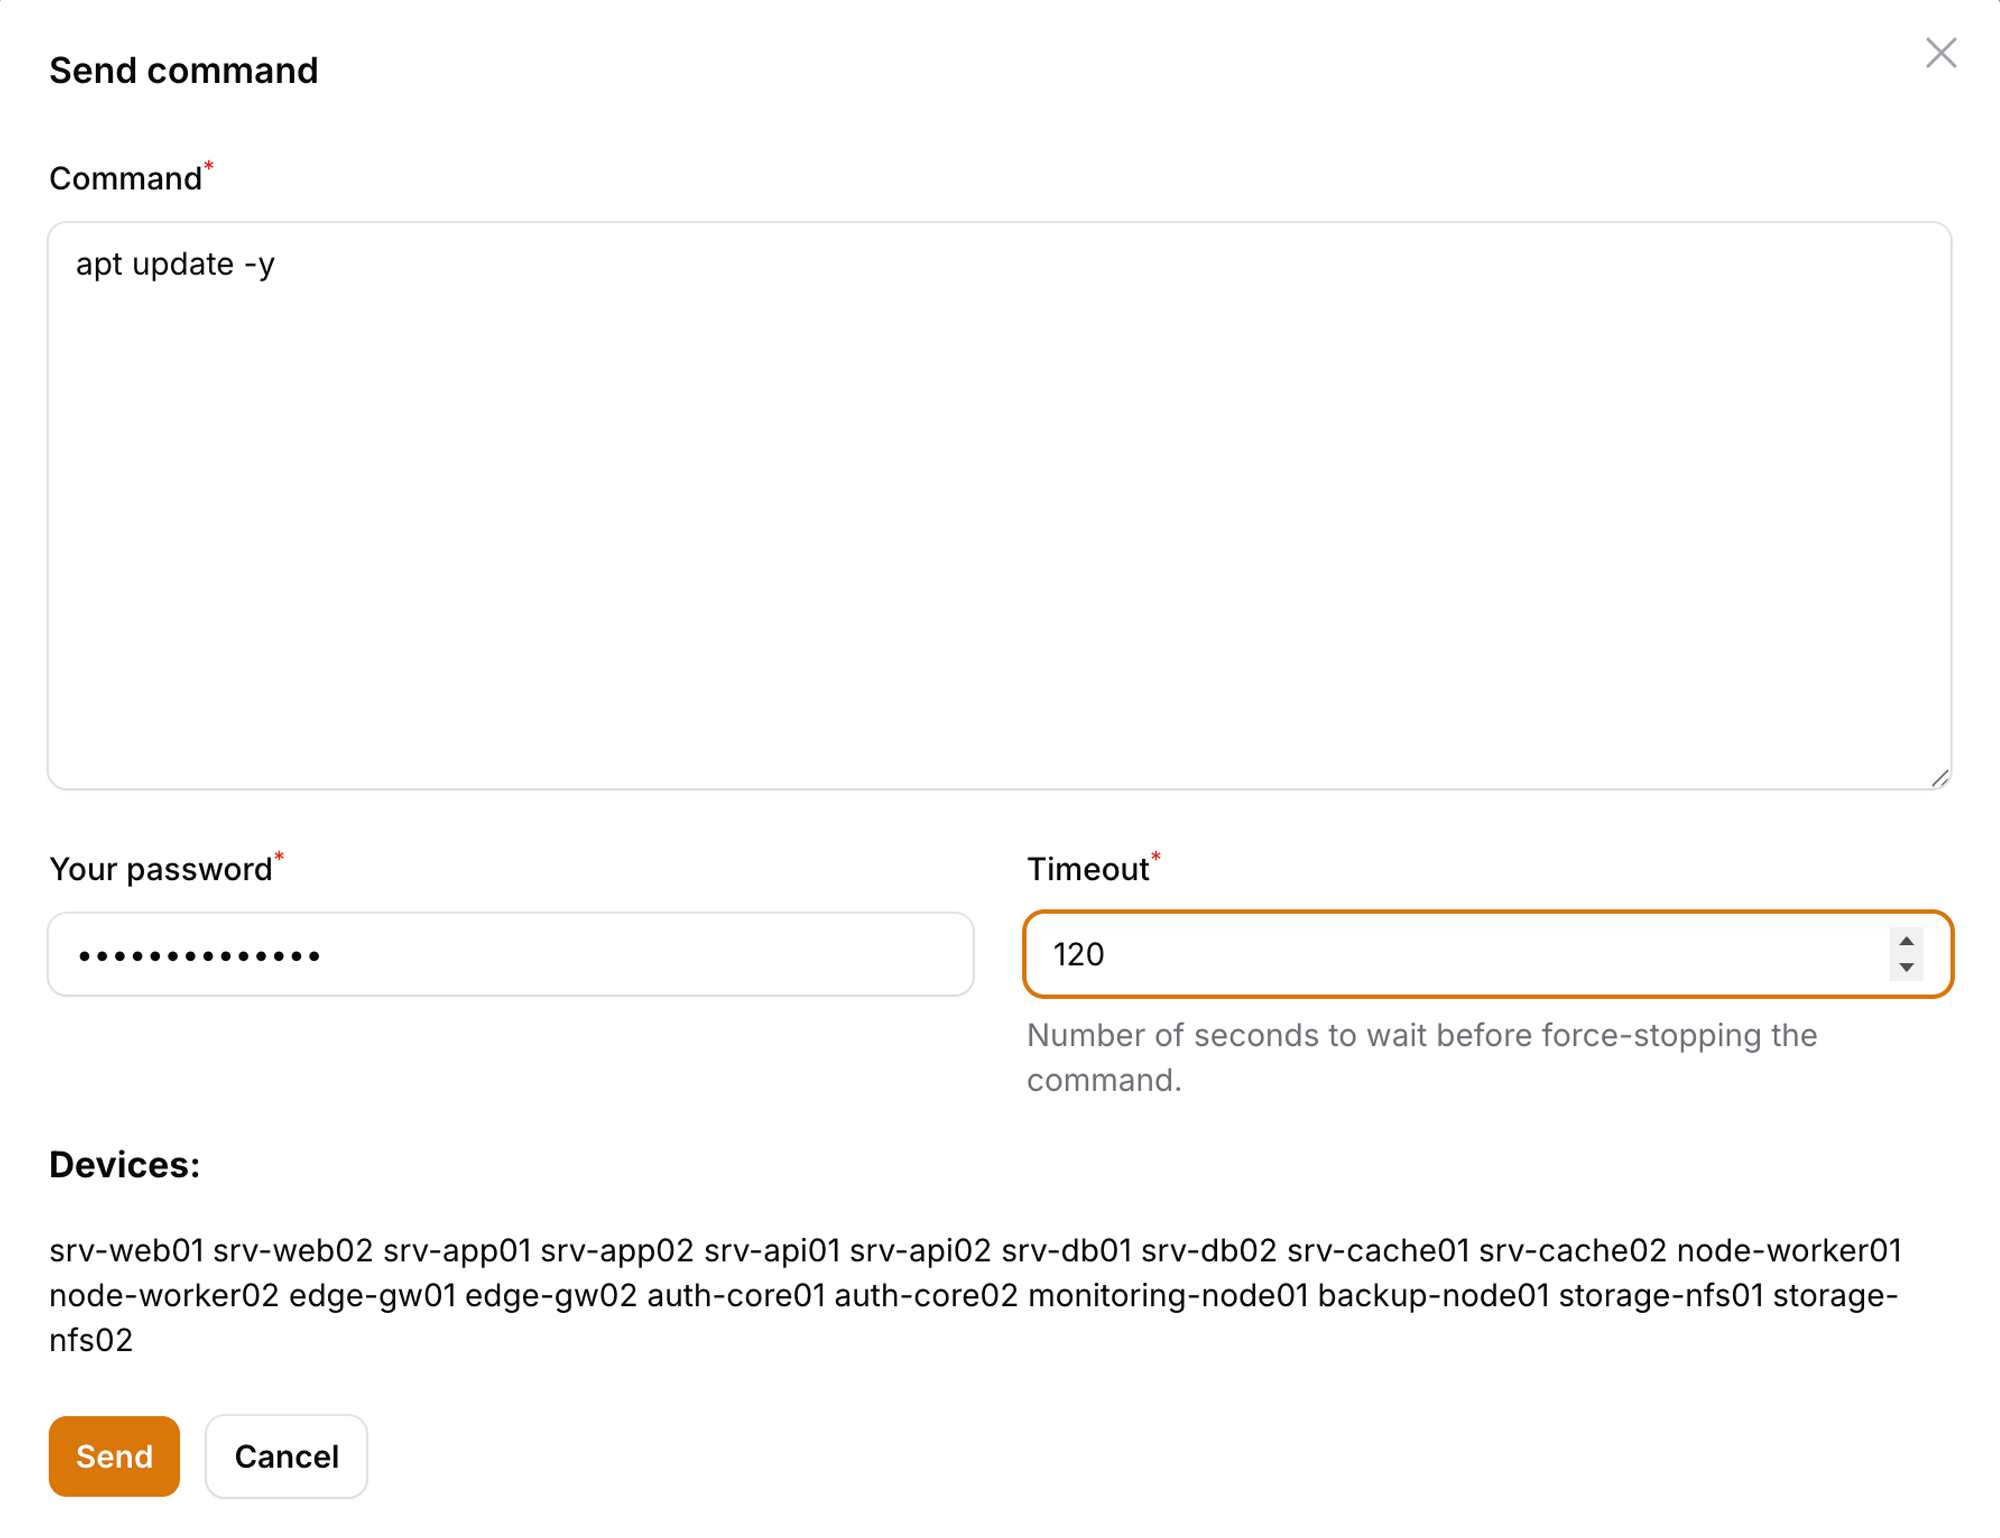Click the monitoring-node01 device name

pyautogui.click(x=1167, y=1295)
